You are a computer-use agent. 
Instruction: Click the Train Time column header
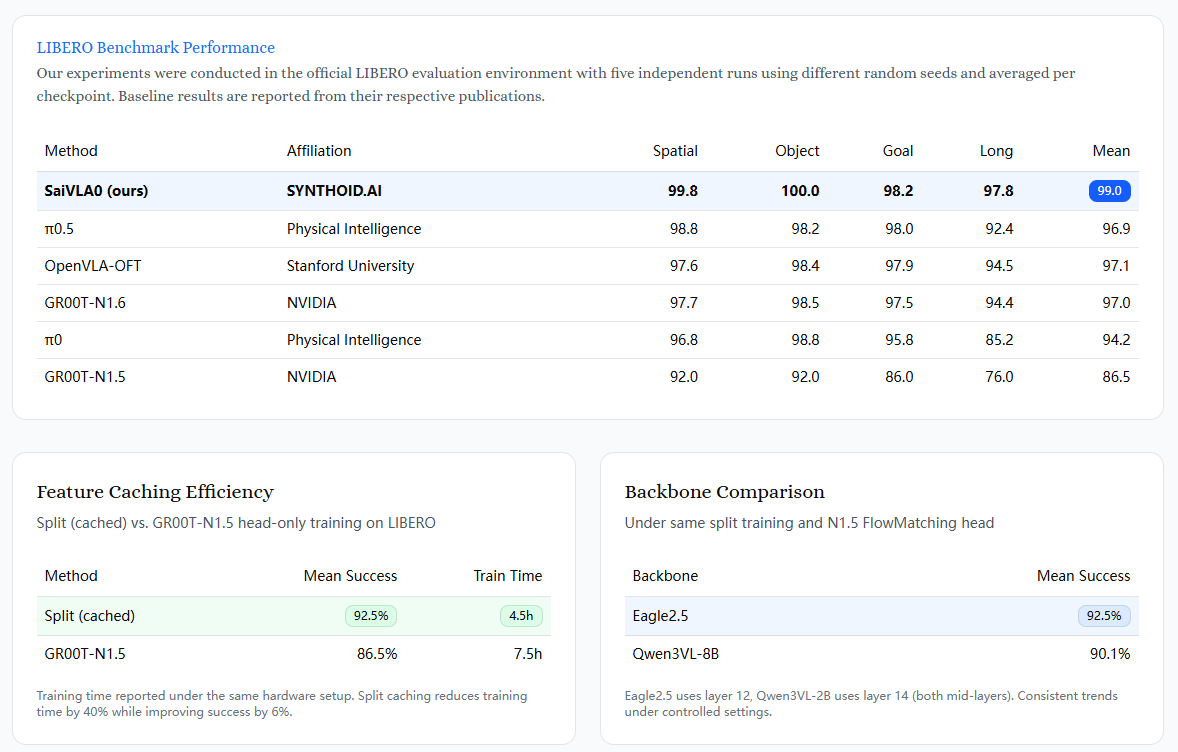point(508,576)
